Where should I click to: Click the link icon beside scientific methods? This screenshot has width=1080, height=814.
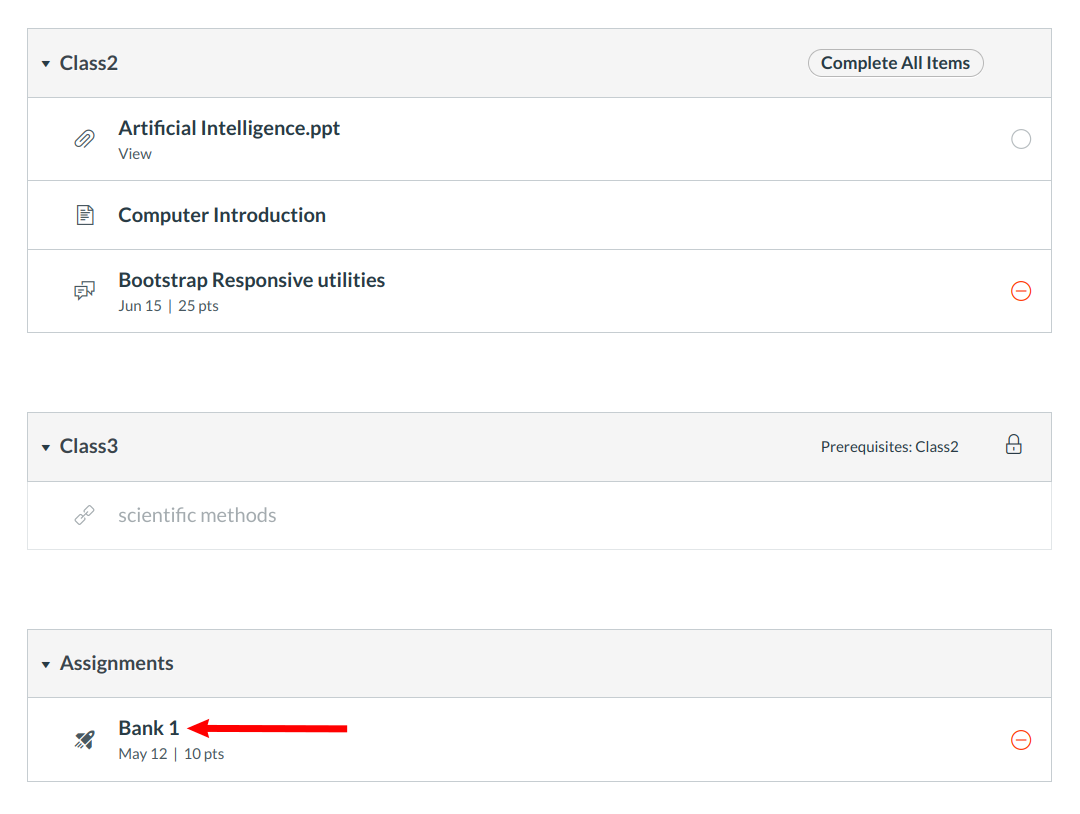click(85, 516)
